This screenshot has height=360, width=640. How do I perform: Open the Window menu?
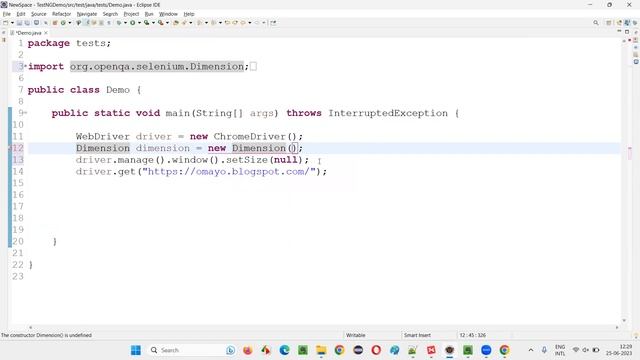click(x=168, y=14)
